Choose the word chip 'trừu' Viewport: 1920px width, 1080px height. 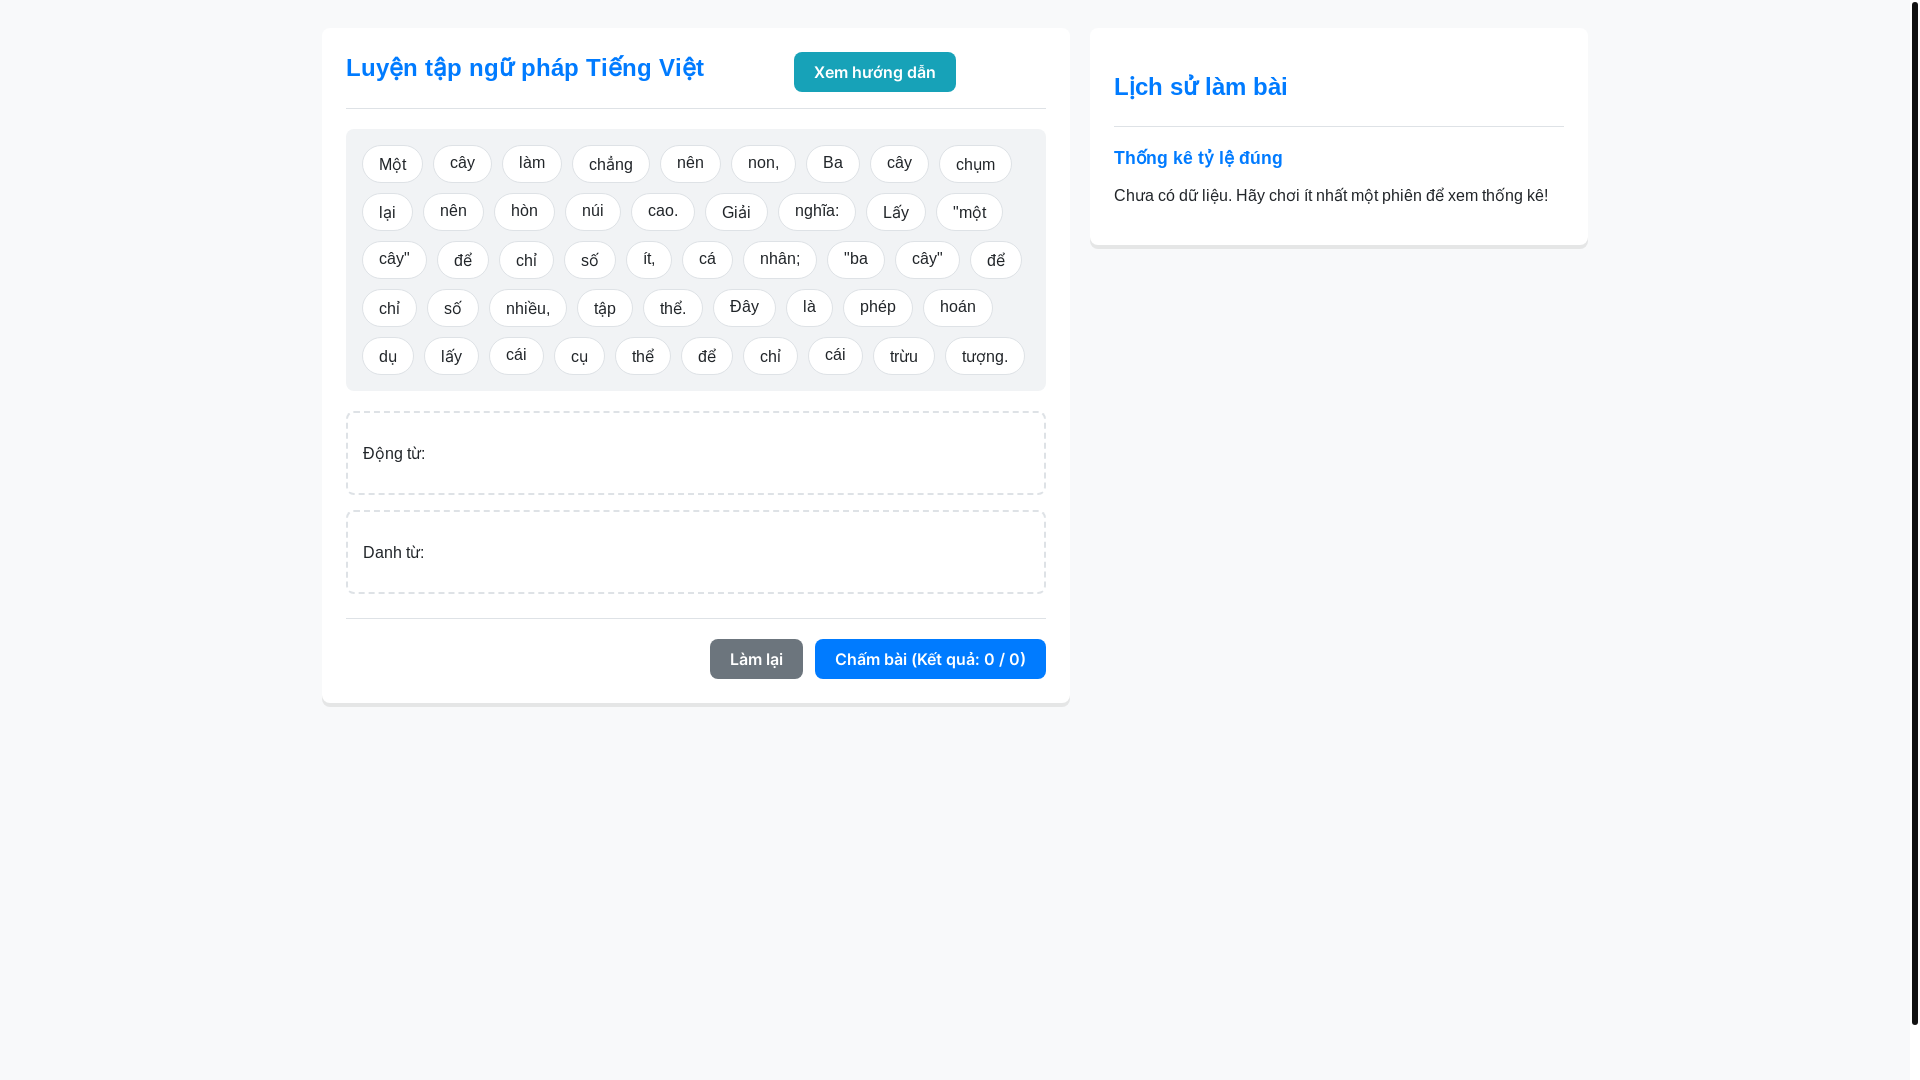(x=904, y=356)
